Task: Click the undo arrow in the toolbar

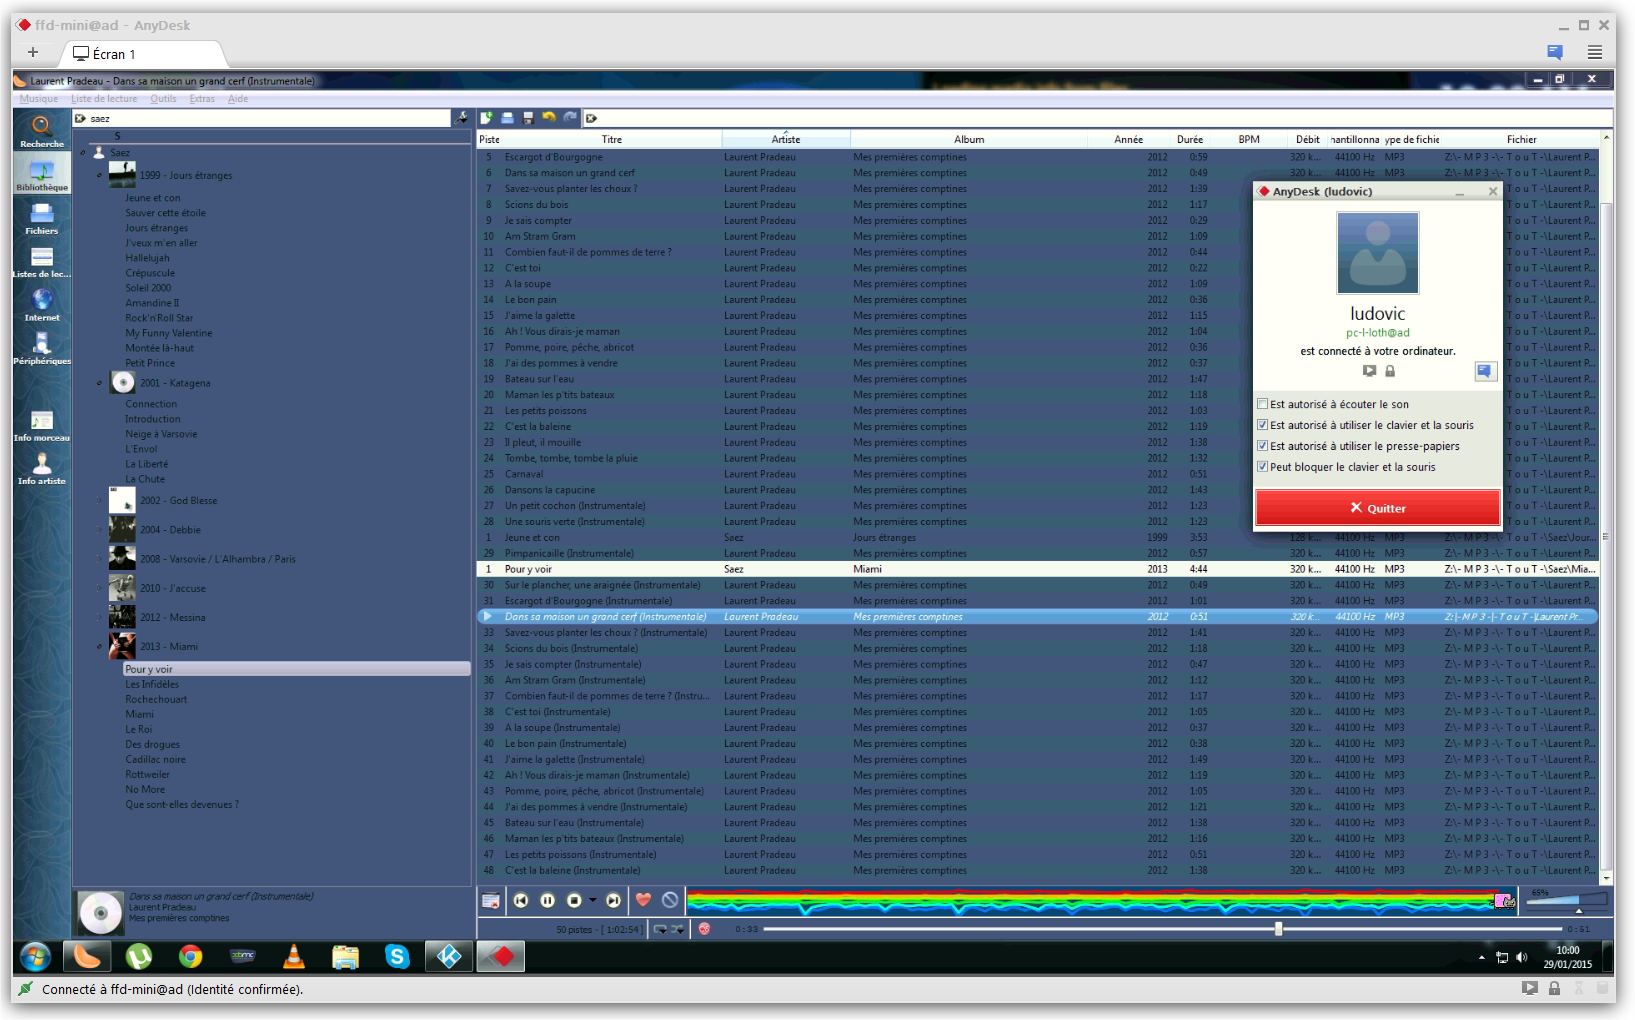Action: pyautogui.click(x=549, y=118)
